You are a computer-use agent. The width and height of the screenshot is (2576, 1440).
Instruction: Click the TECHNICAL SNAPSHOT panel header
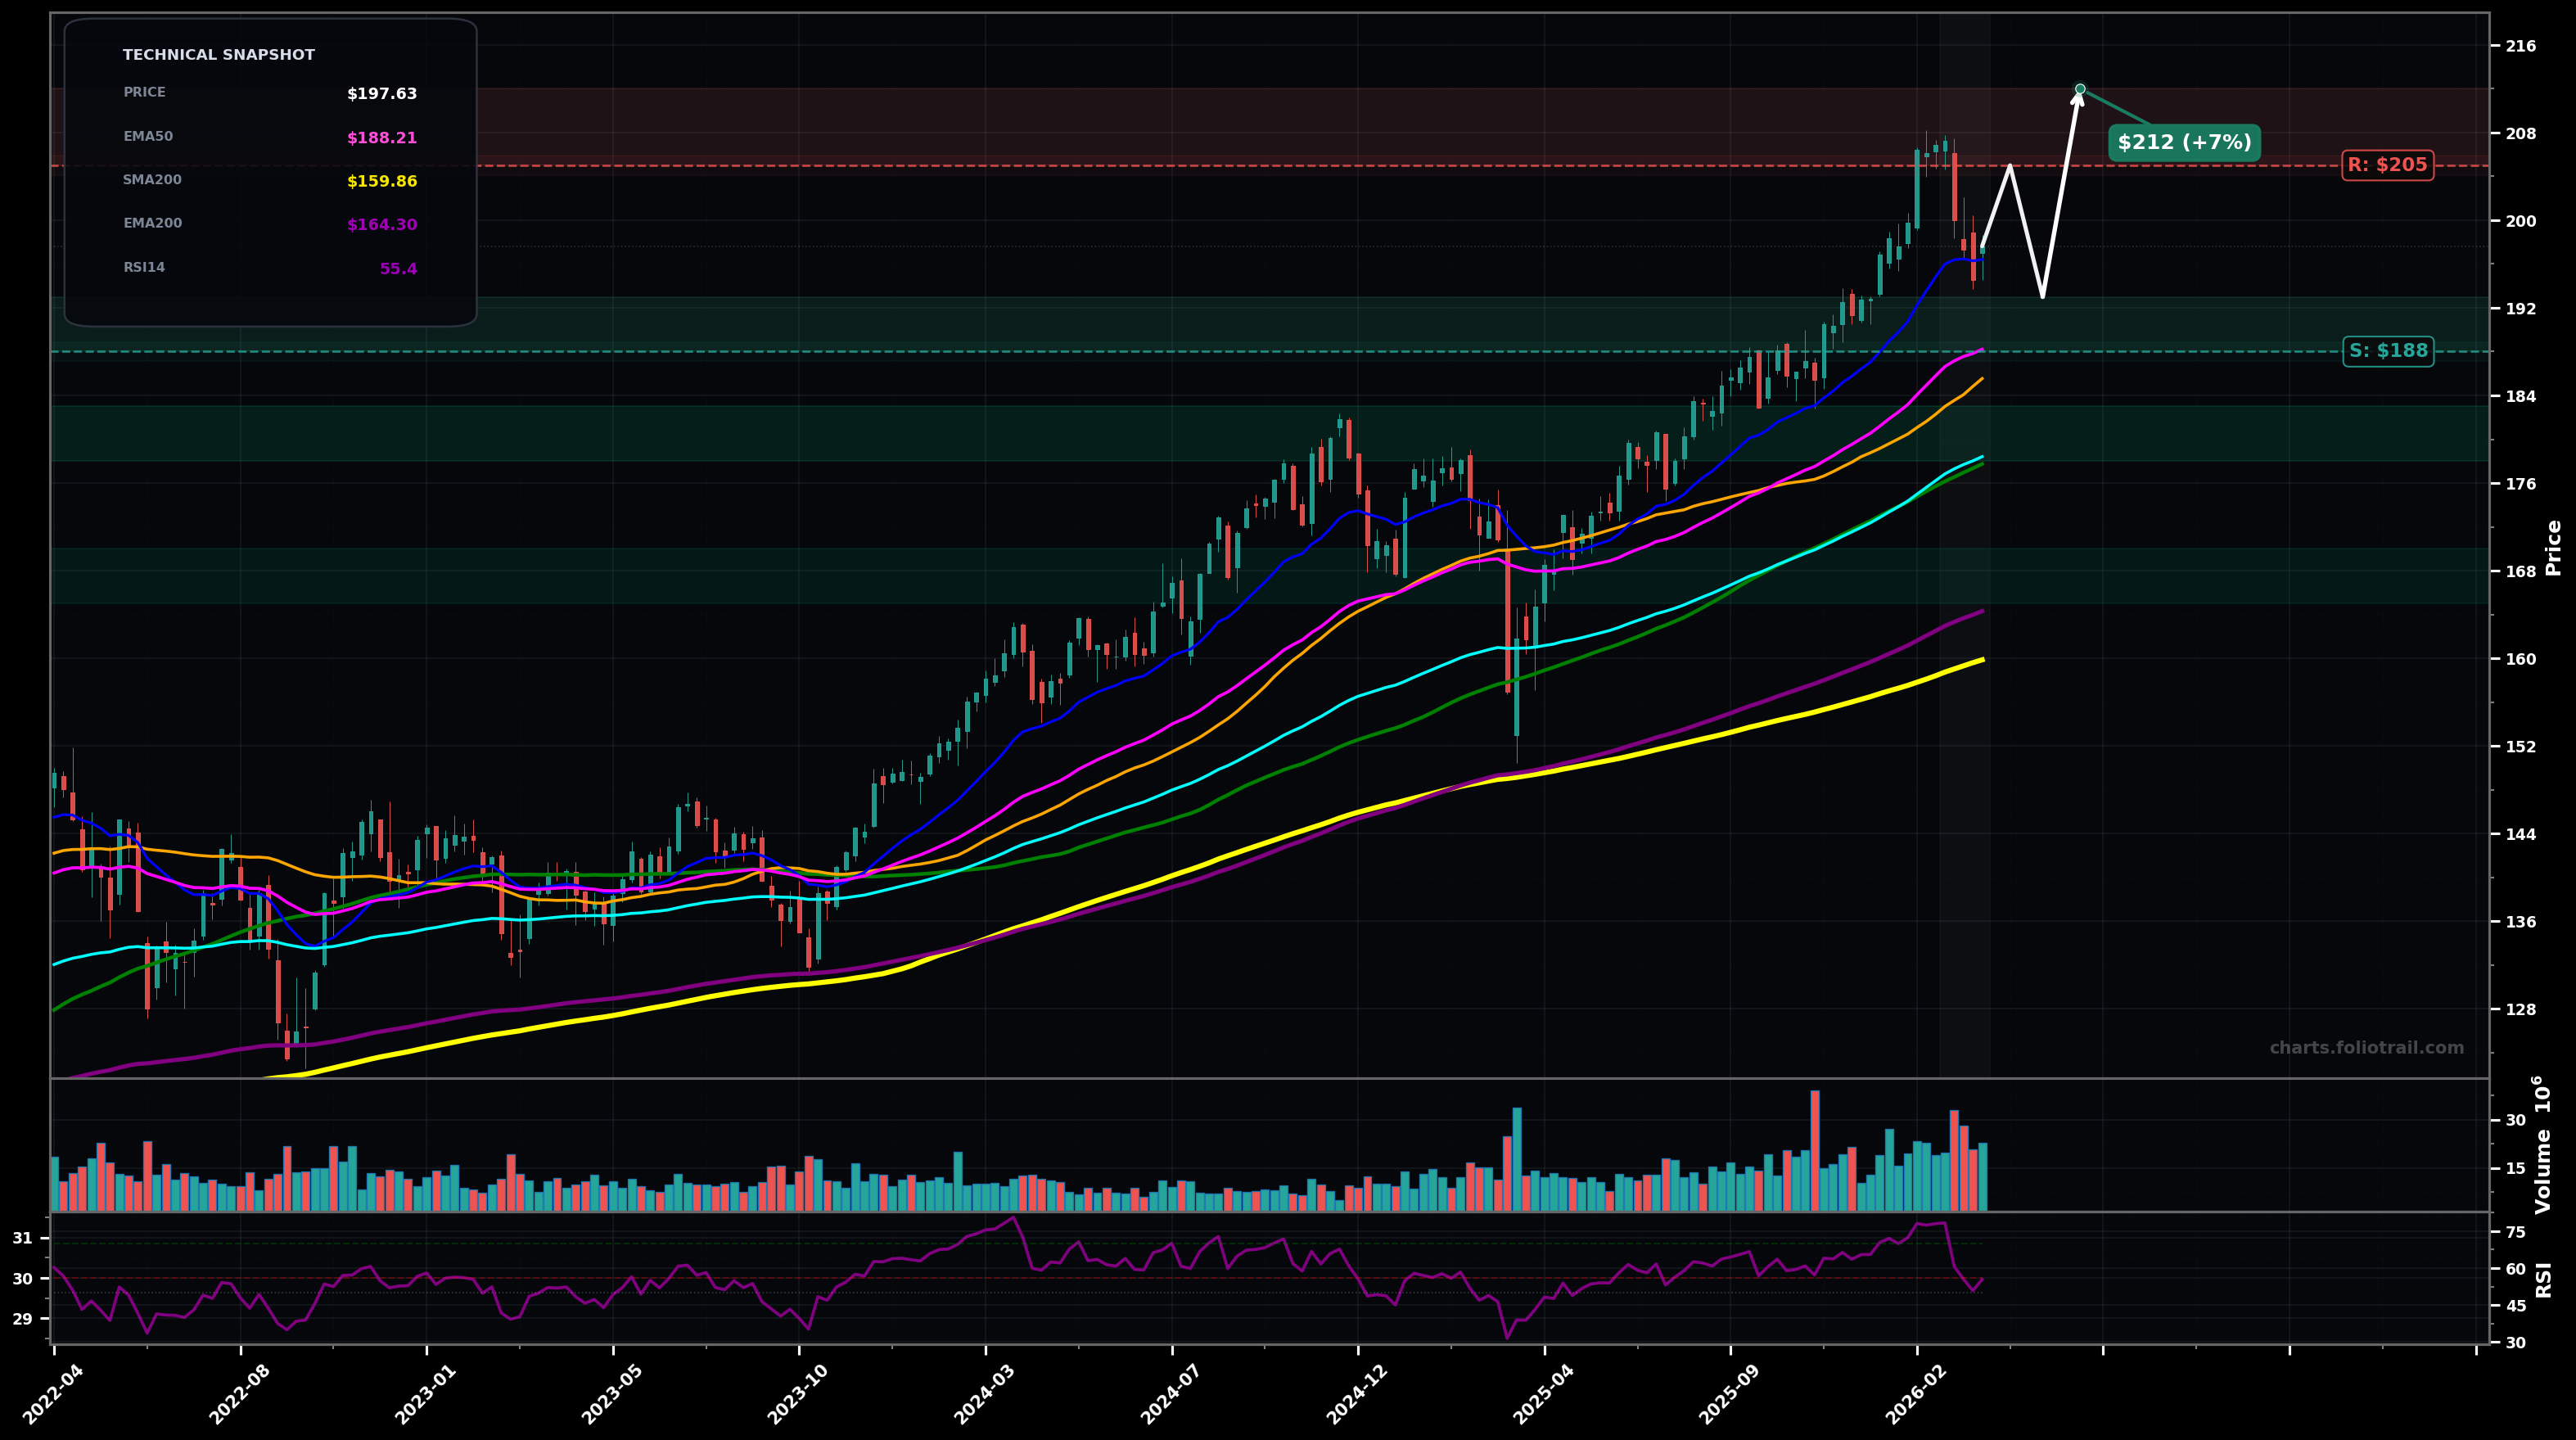point(218,54)
